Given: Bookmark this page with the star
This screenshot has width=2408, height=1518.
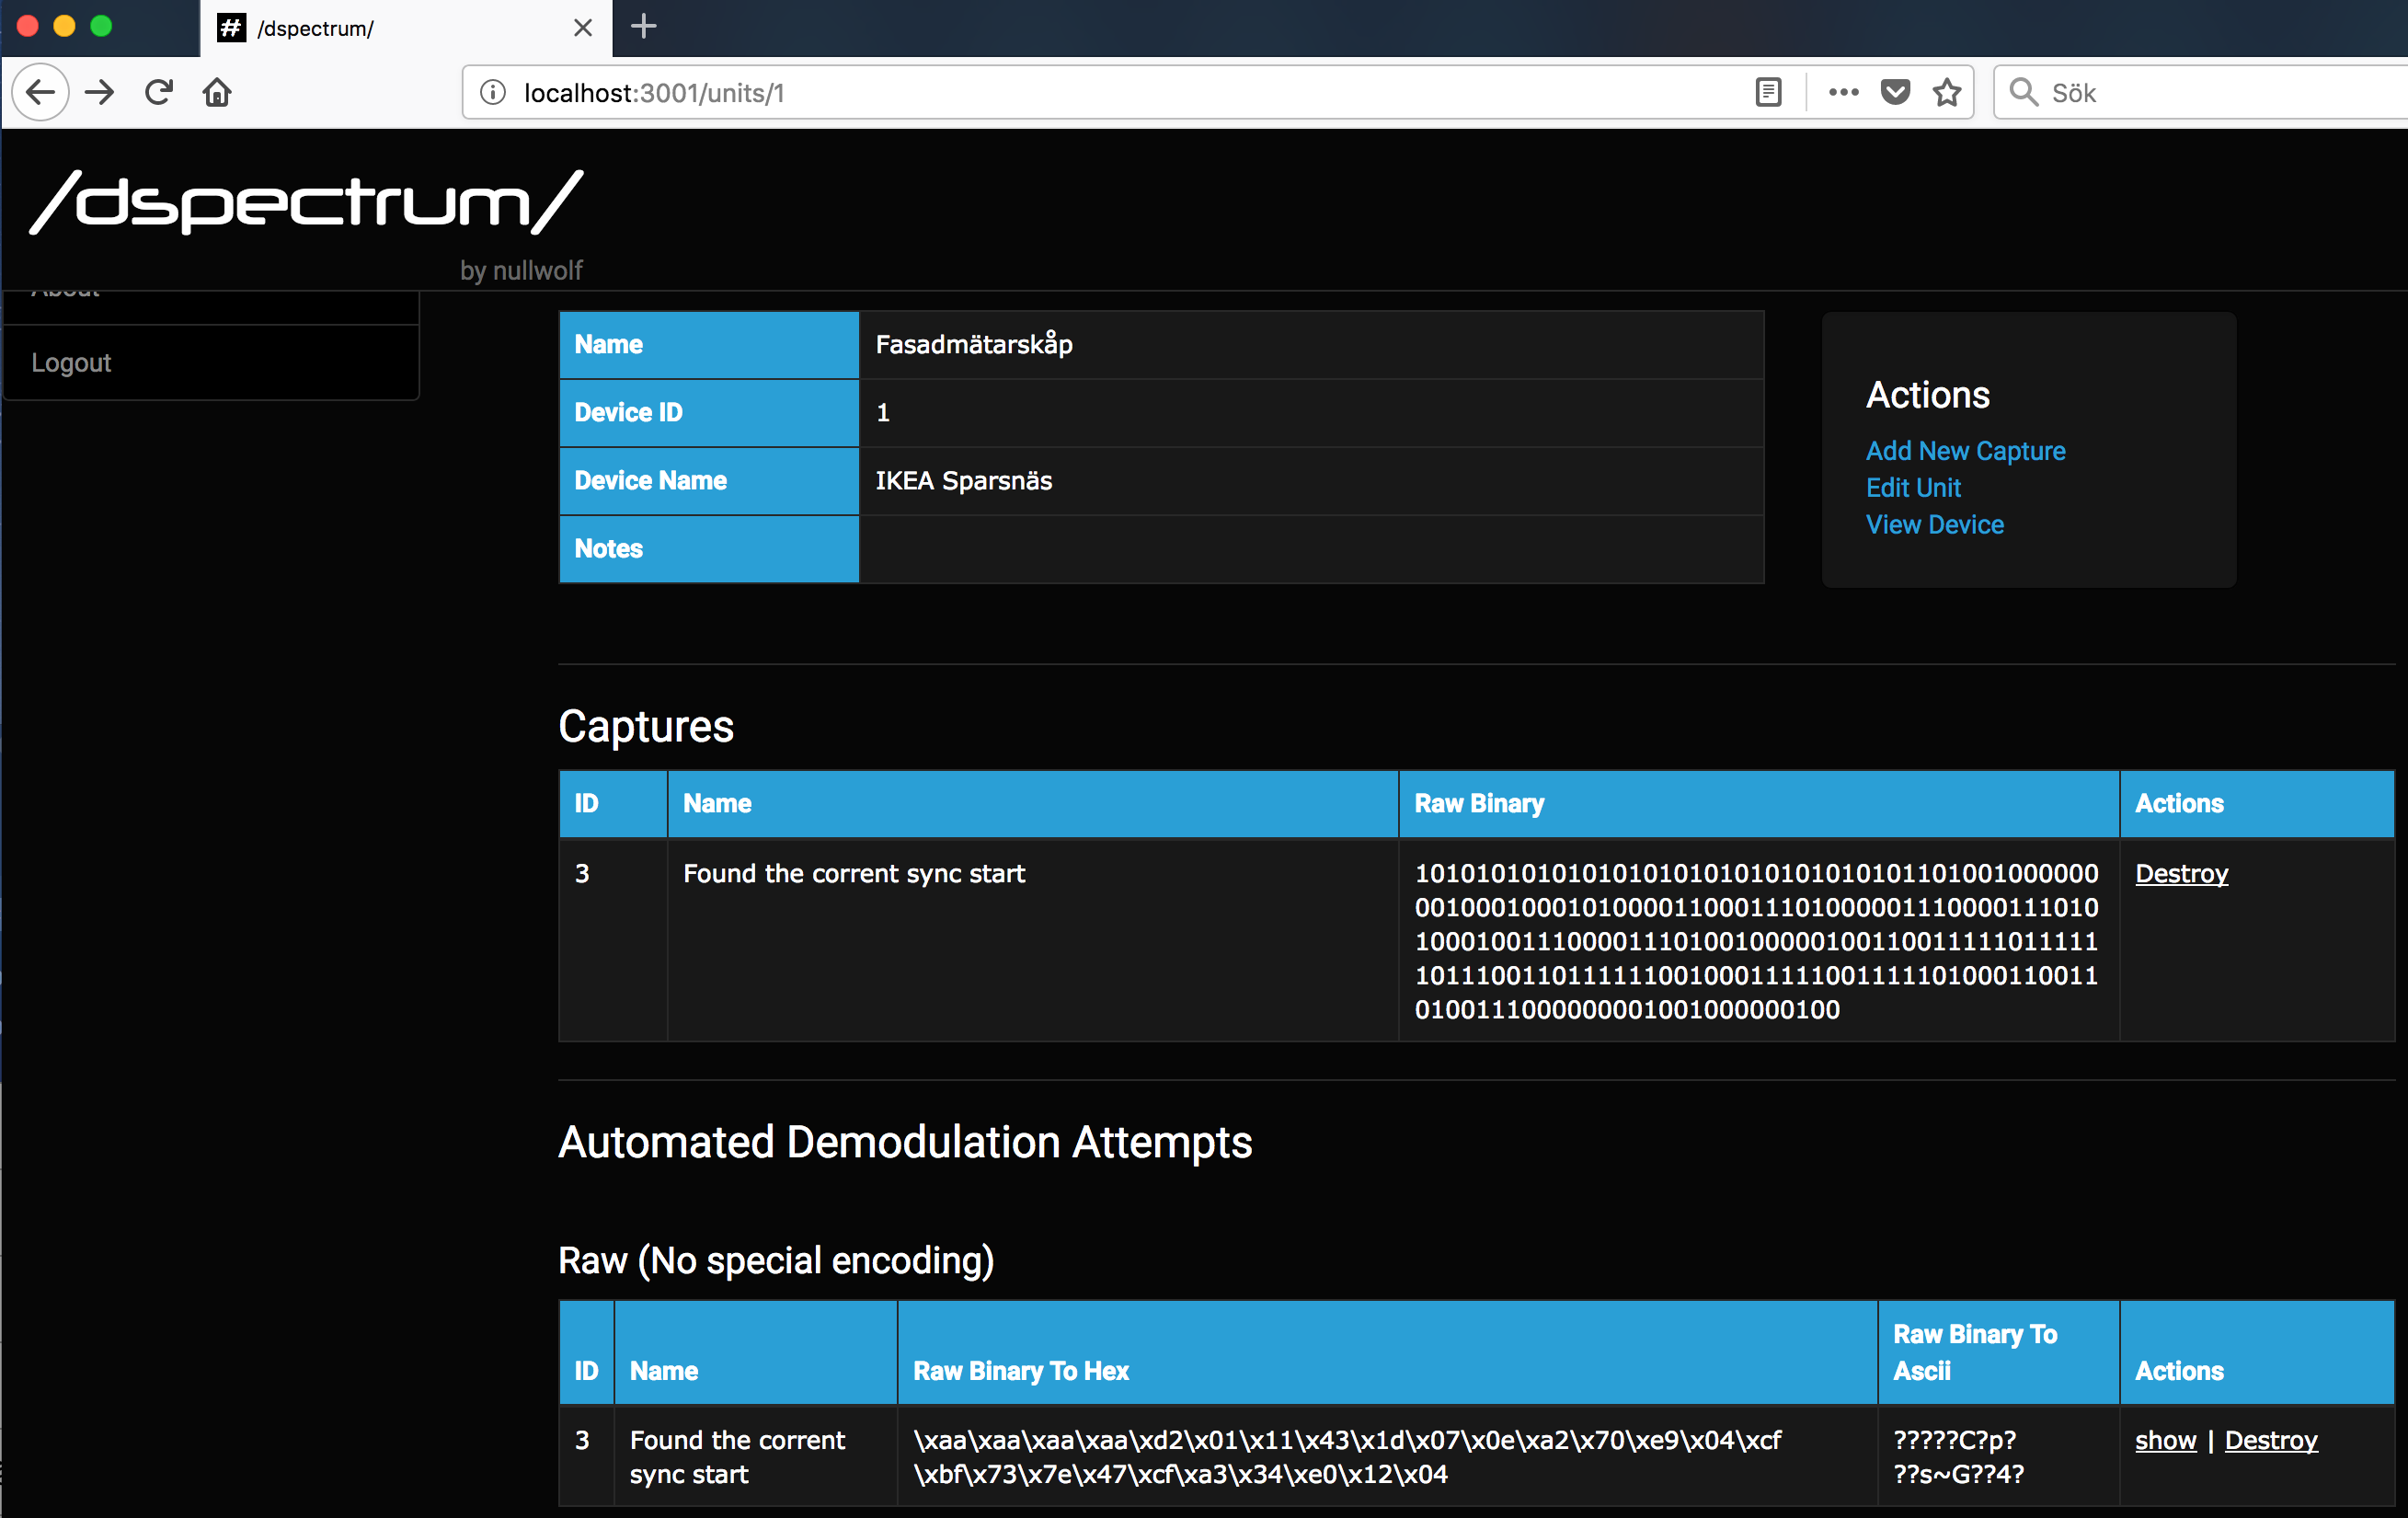Looking at the screenshot, I should [x=1946, y=92].
